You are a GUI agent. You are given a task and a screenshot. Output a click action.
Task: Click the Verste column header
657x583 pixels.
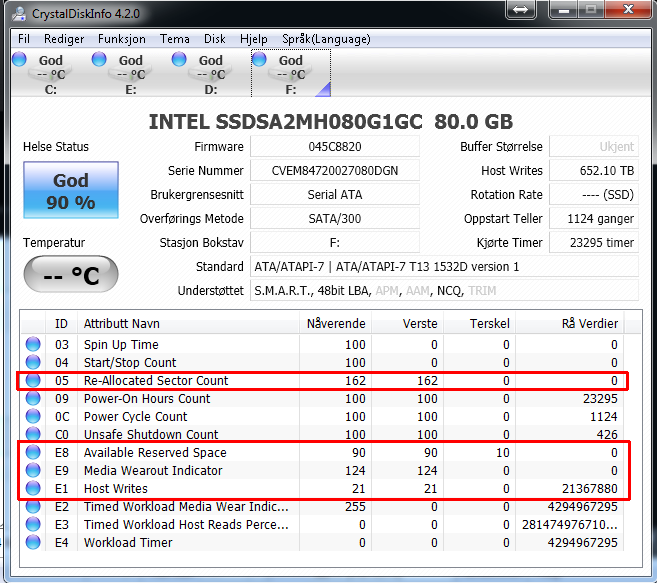408,324
